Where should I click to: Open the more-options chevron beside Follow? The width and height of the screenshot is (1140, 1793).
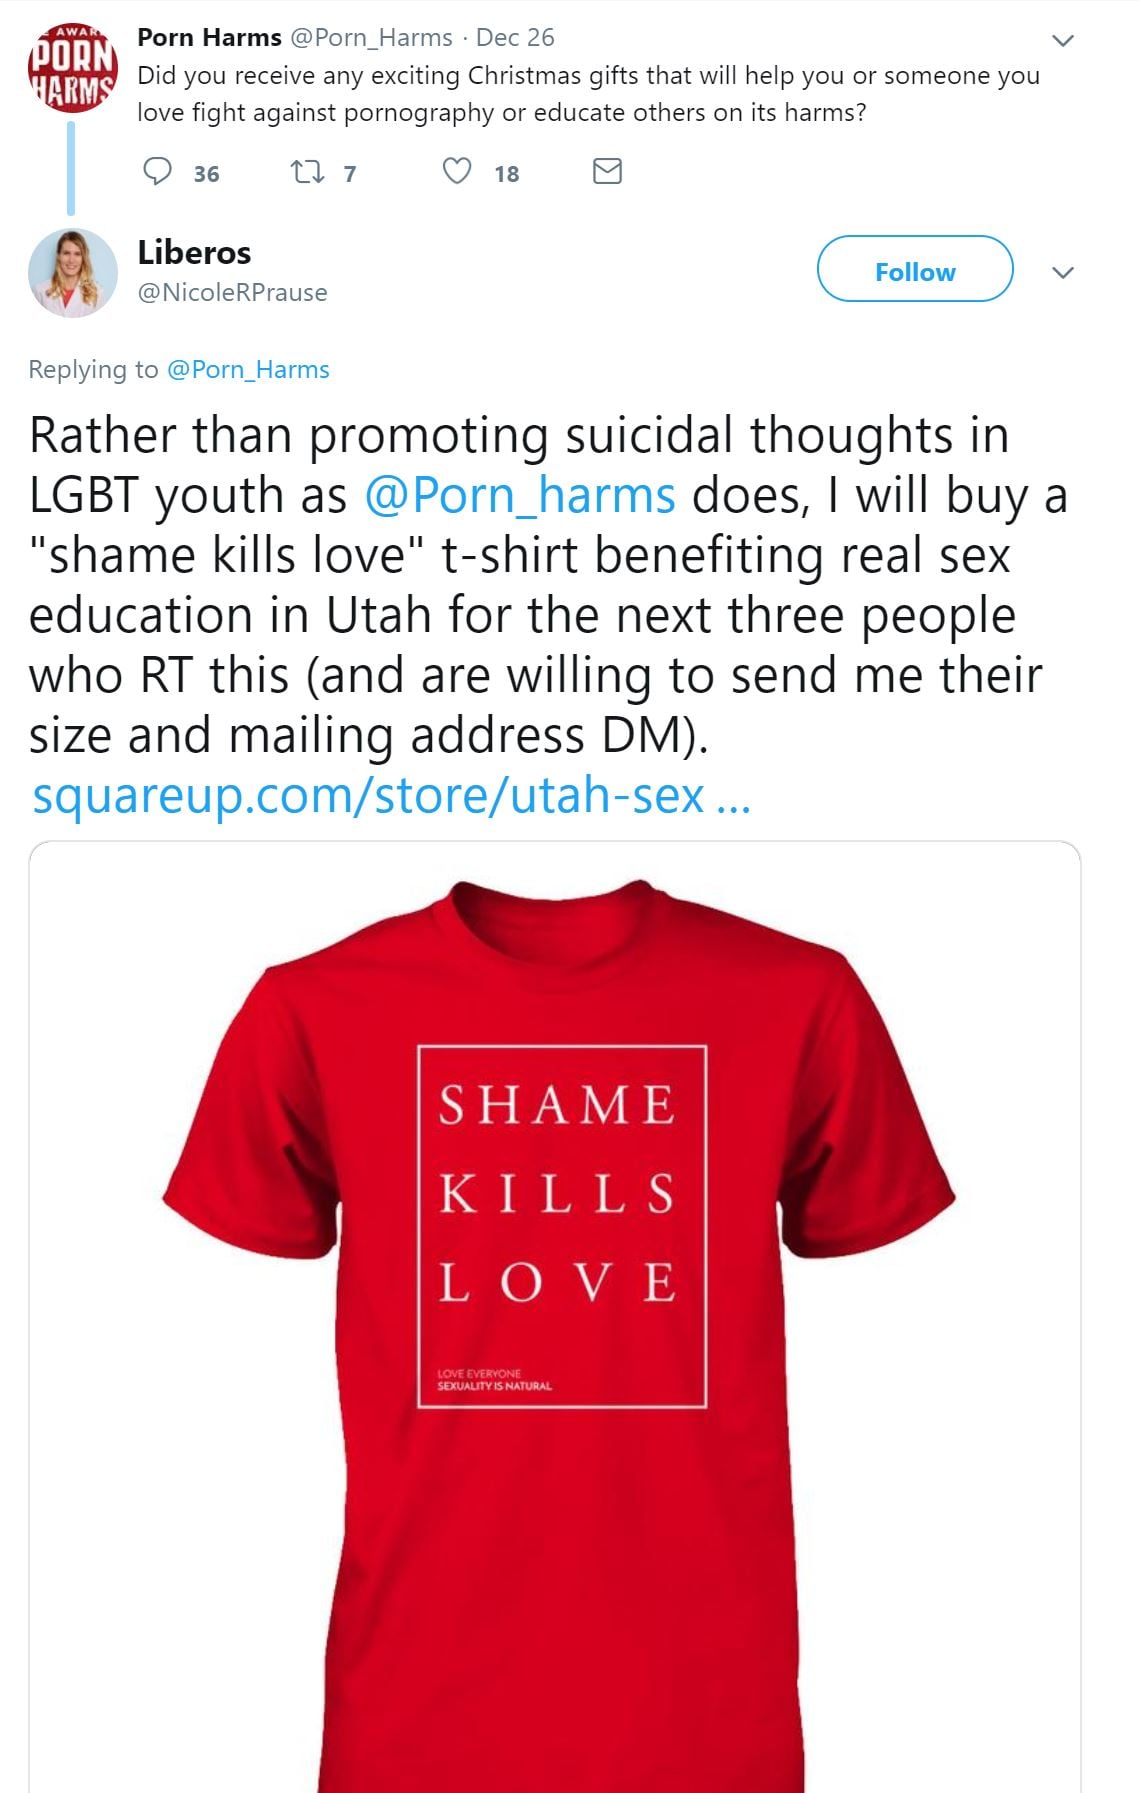(1063, 273)
